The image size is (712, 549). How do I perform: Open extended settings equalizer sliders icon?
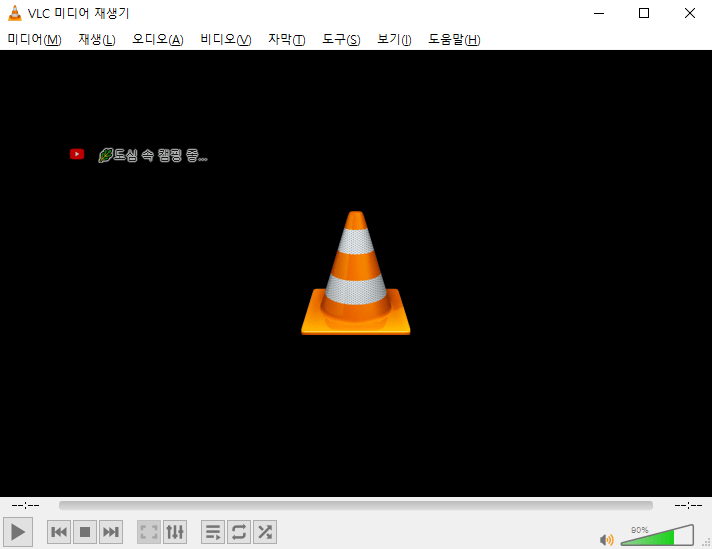point(175,532)
